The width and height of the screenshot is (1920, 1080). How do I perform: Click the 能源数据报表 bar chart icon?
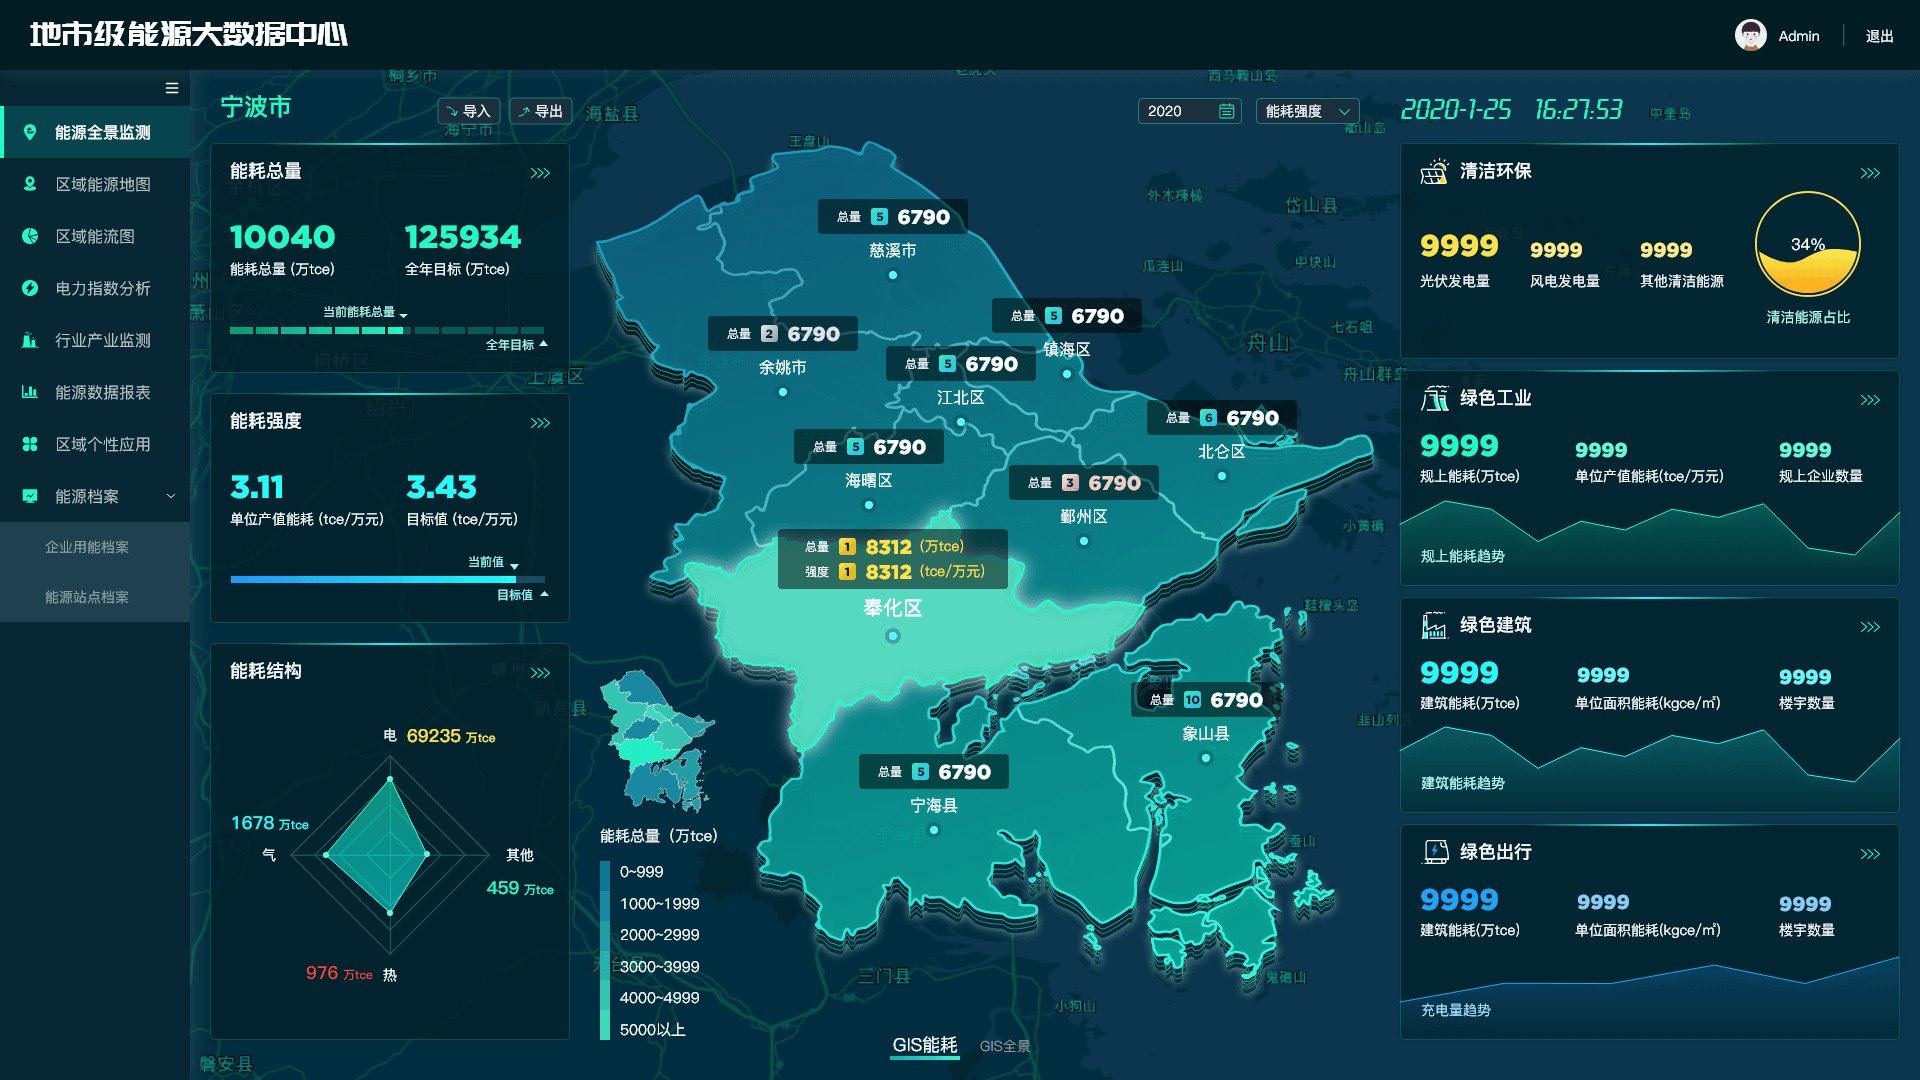(30, 392)
